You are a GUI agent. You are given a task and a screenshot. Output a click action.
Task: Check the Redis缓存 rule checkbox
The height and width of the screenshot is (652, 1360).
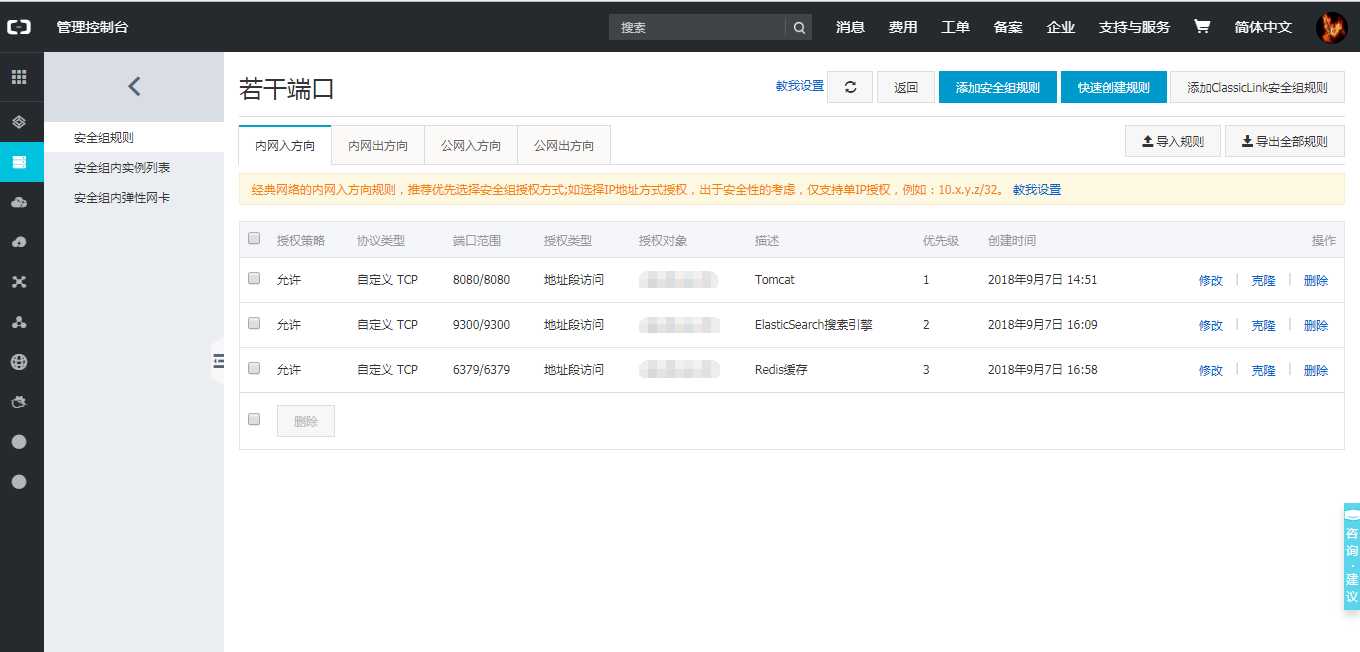254,368
